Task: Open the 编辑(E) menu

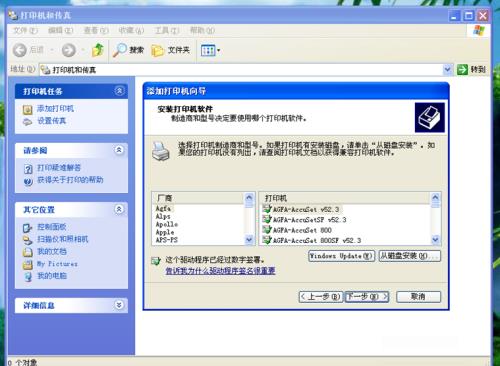Action: (x=60, y=31)
